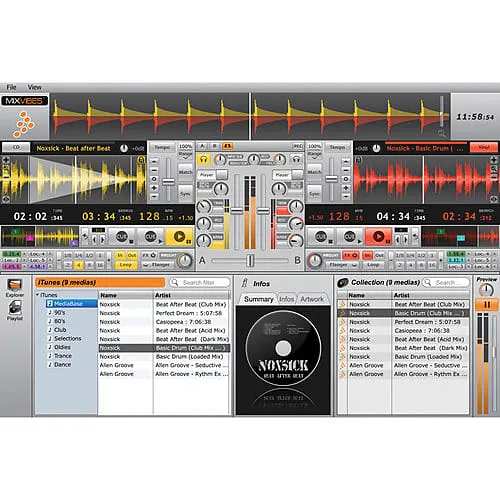
Task: Click the search magnifier in iTunes panel
Action: [x=174, y=282]
